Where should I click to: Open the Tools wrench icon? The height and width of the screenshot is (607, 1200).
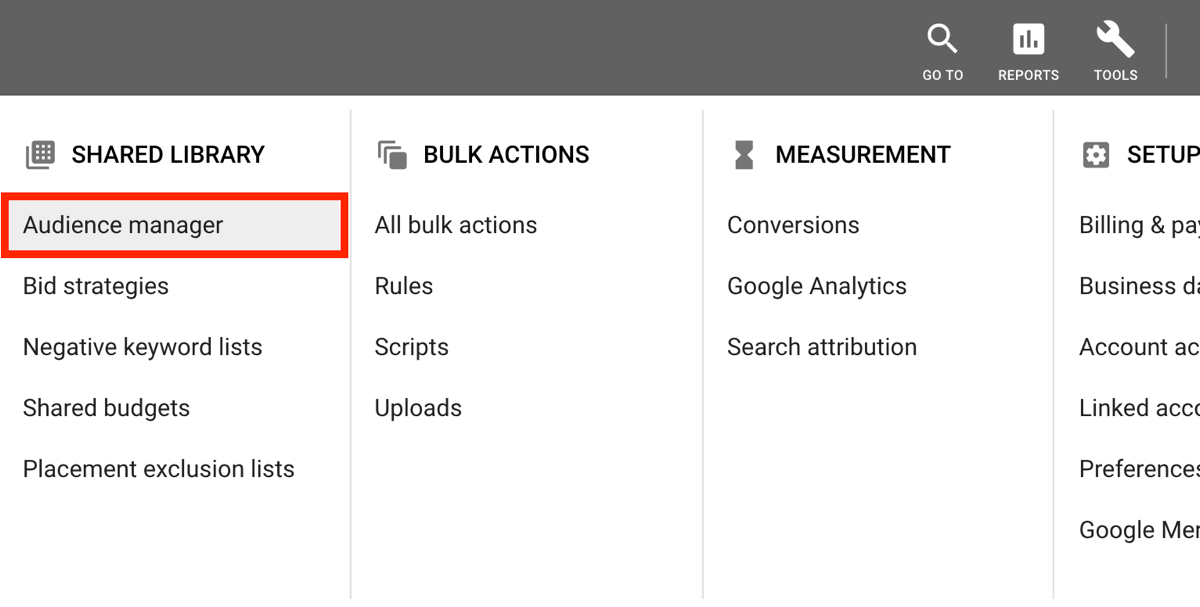click(1115, 40)
